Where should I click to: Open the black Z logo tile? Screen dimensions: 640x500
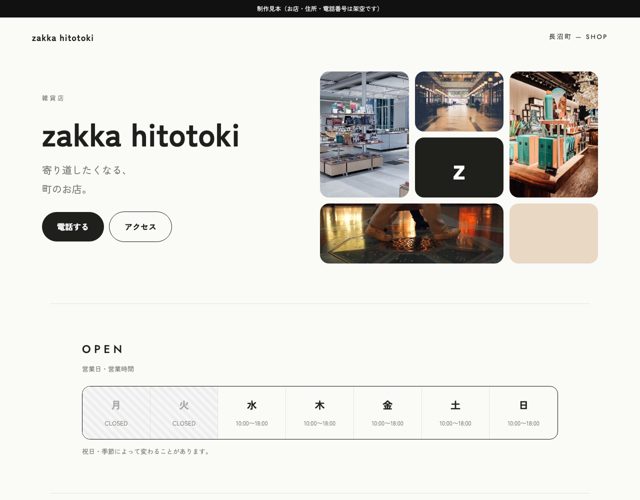click(x=459, y=167)
